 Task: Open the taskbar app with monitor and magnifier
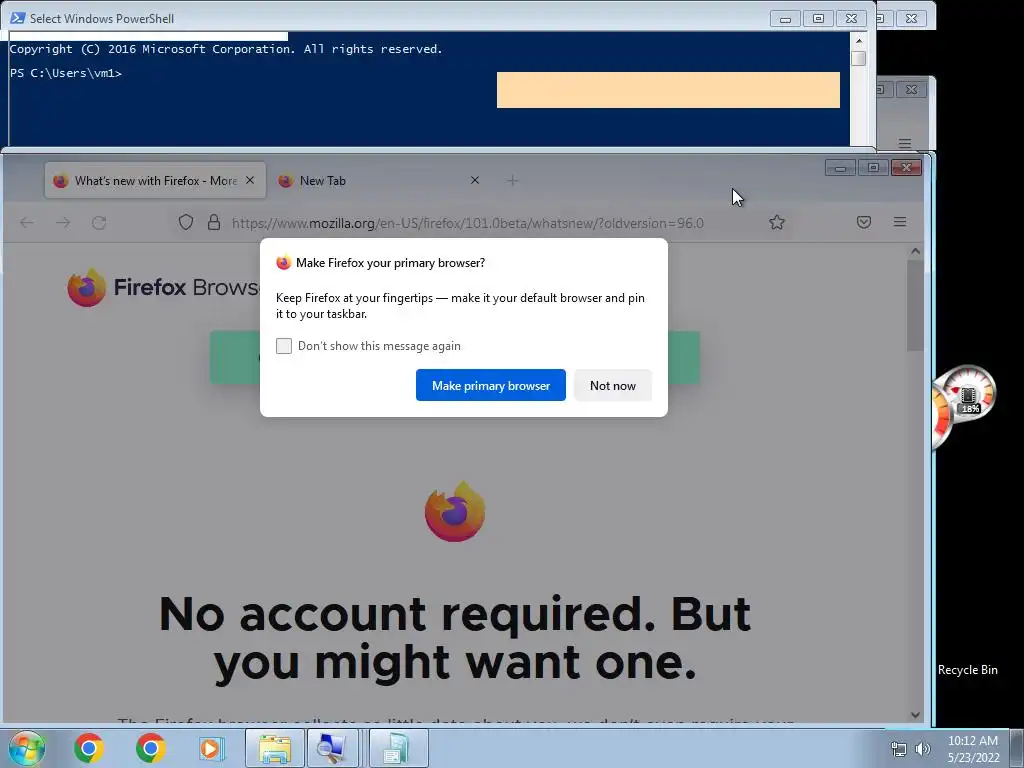tap(333, 748)
